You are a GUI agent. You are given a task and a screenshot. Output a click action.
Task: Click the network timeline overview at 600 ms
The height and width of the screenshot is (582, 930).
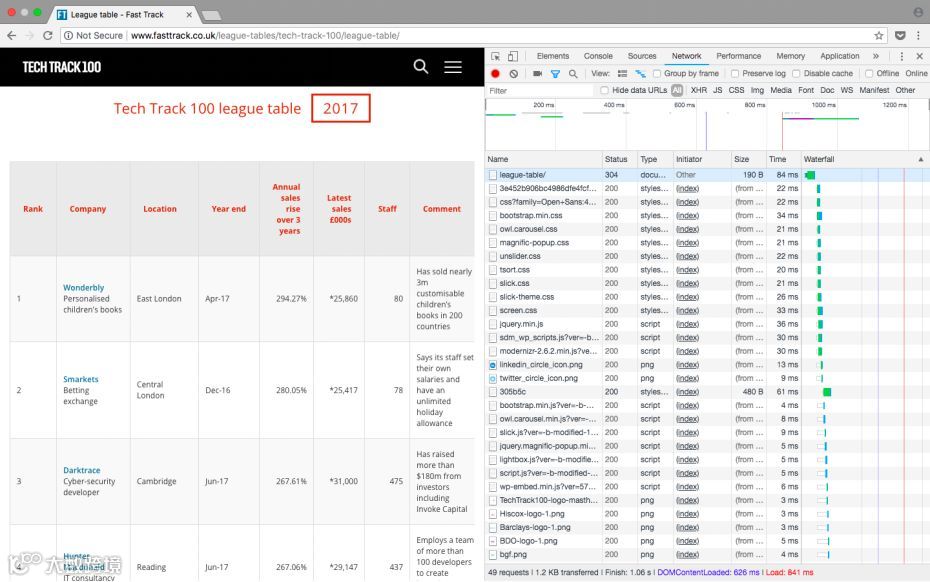(684, 106)
